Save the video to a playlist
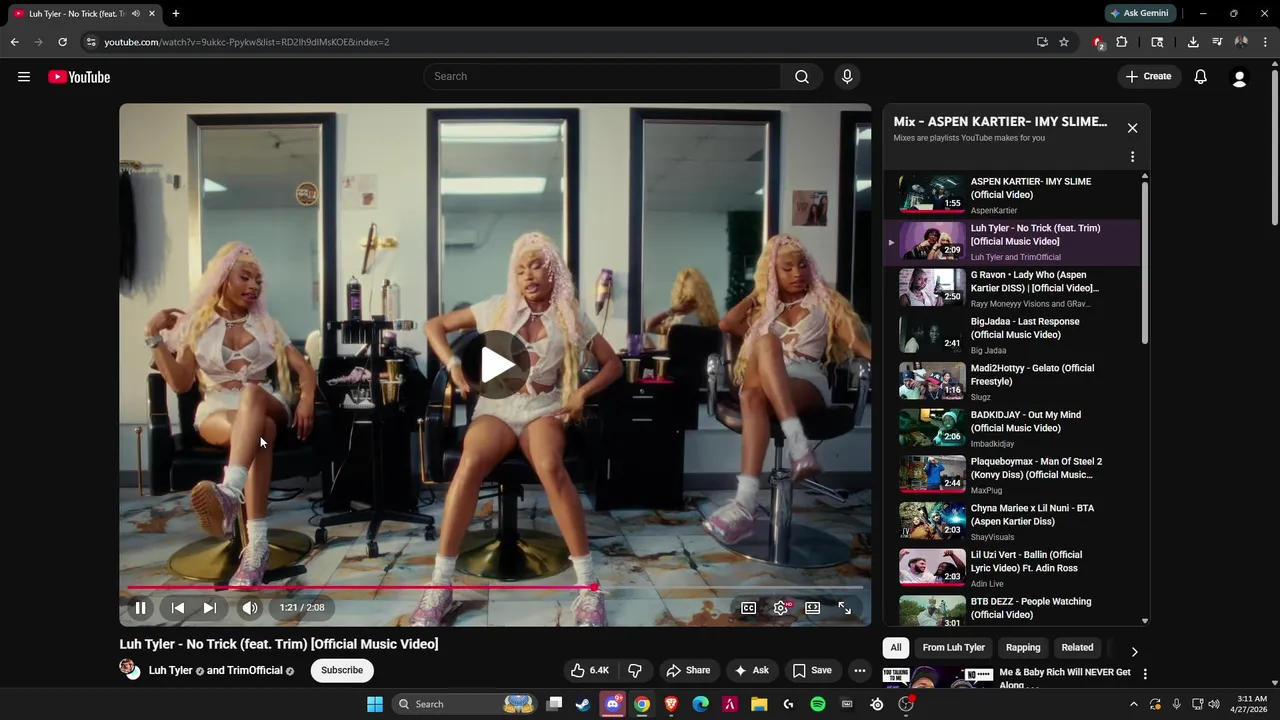Viewport: 1280px width, 720px height. coord(812,670)
